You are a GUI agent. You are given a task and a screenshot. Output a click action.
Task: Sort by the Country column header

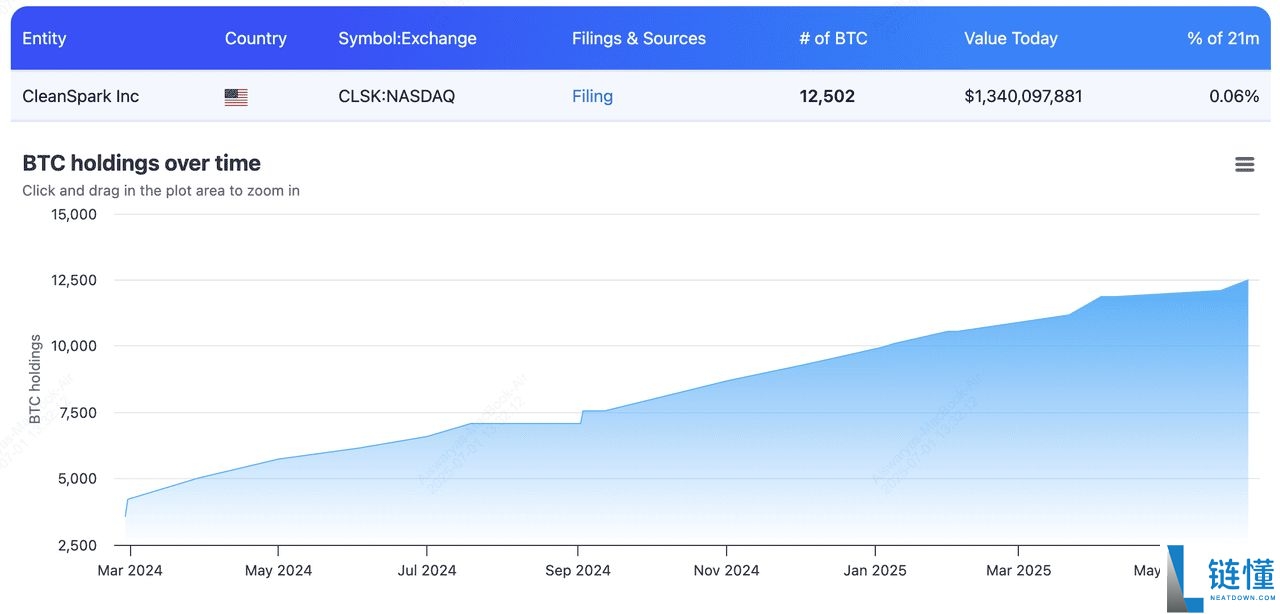click(x=255, y=39)
